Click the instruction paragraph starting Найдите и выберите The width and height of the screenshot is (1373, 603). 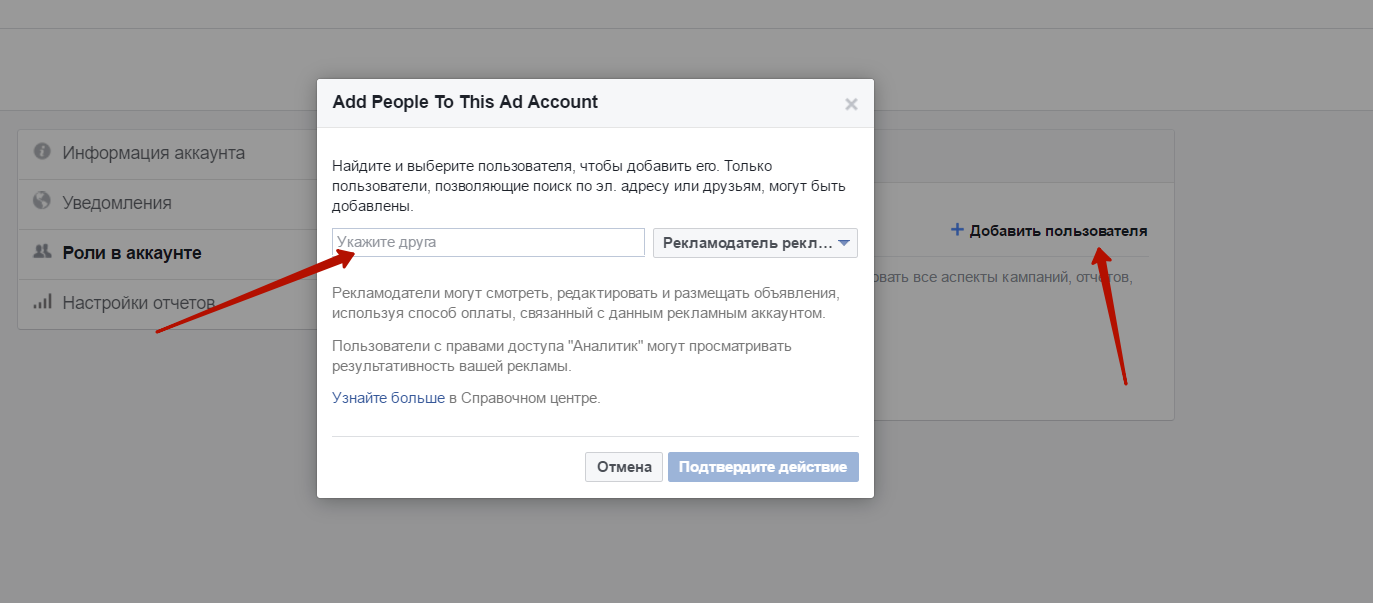pyautogui.click(x=590, y=186)
